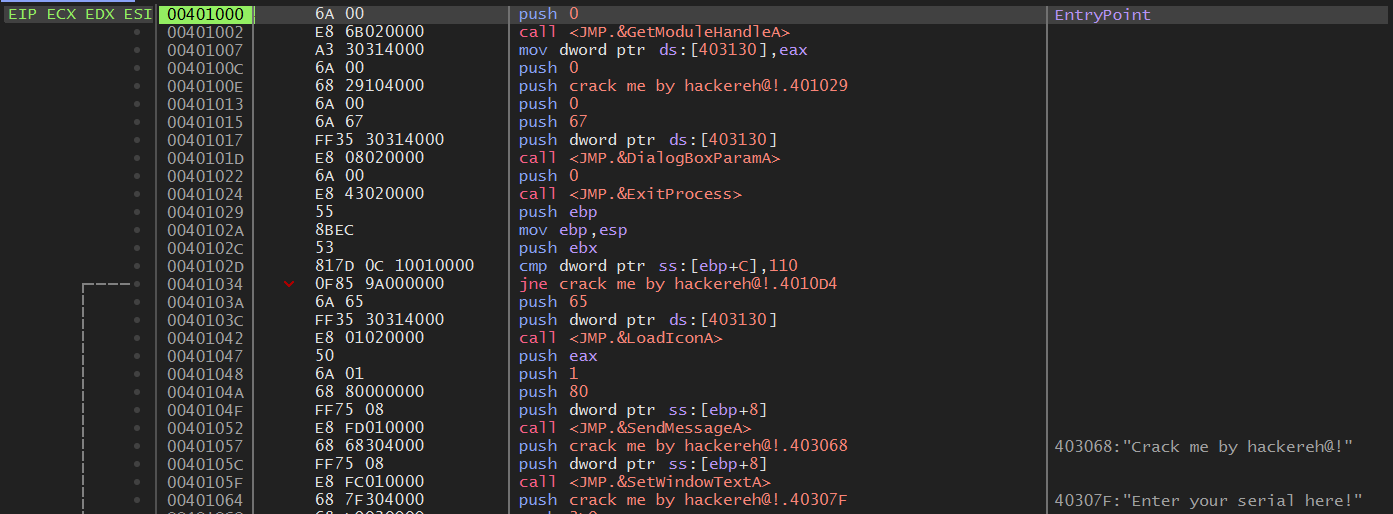This screenshot has width=1393, height=514.
Task: Select the push ebp instruction
Action: (558, 212)
